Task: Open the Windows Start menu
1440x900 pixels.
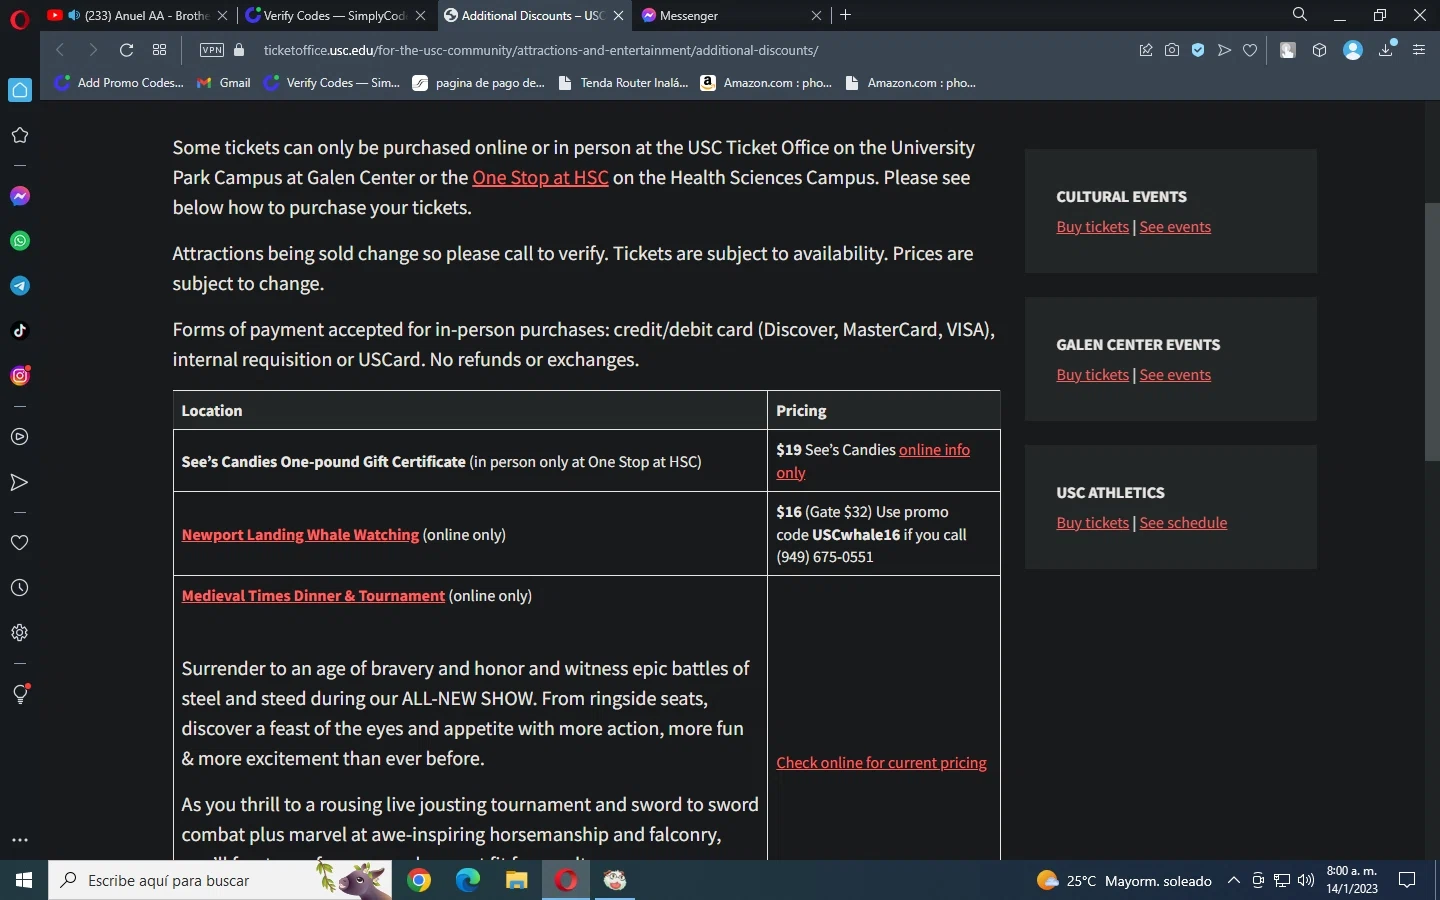Action: [x=24, y=880]
